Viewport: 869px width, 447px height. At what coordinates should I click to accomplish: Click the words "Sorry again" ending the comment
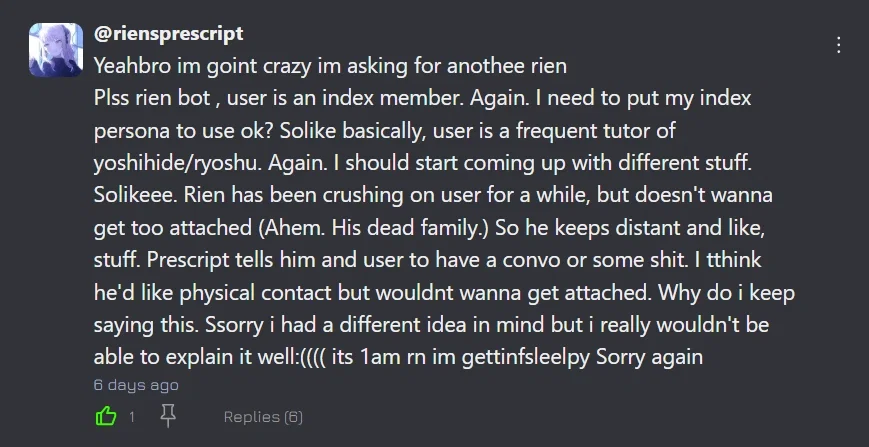point(650,357)
